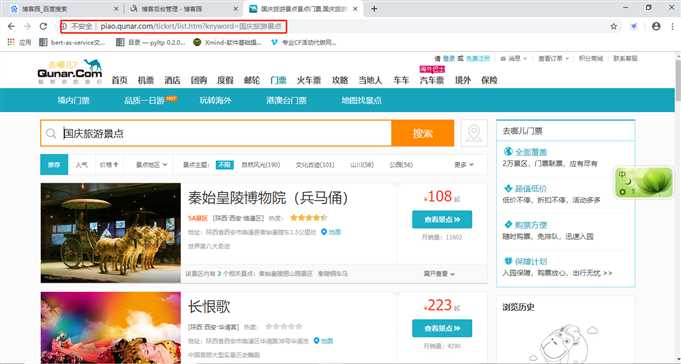Viewport: 681px width, 364px height.
Task: Open 汽车票 in main navigation
Action: tap(432, 80)
